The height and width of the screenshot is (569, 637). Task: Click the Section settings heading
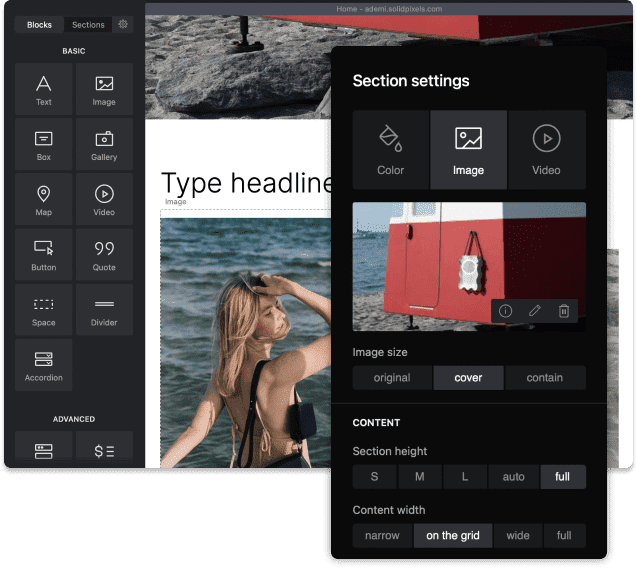411,81
